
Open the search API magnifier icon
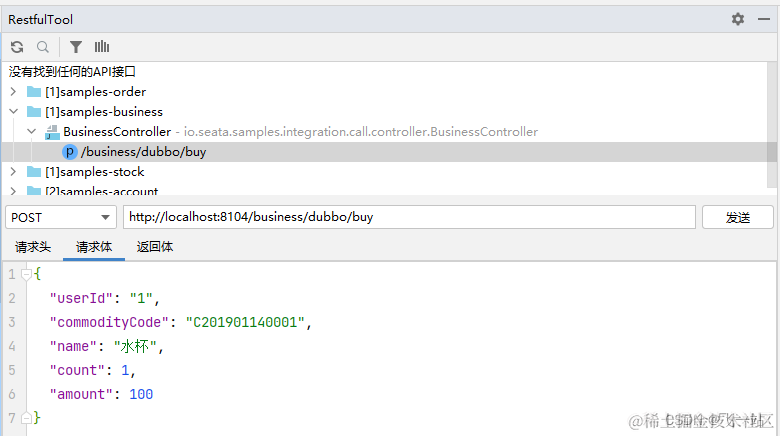pyautogui.click(x=43, y=47)
